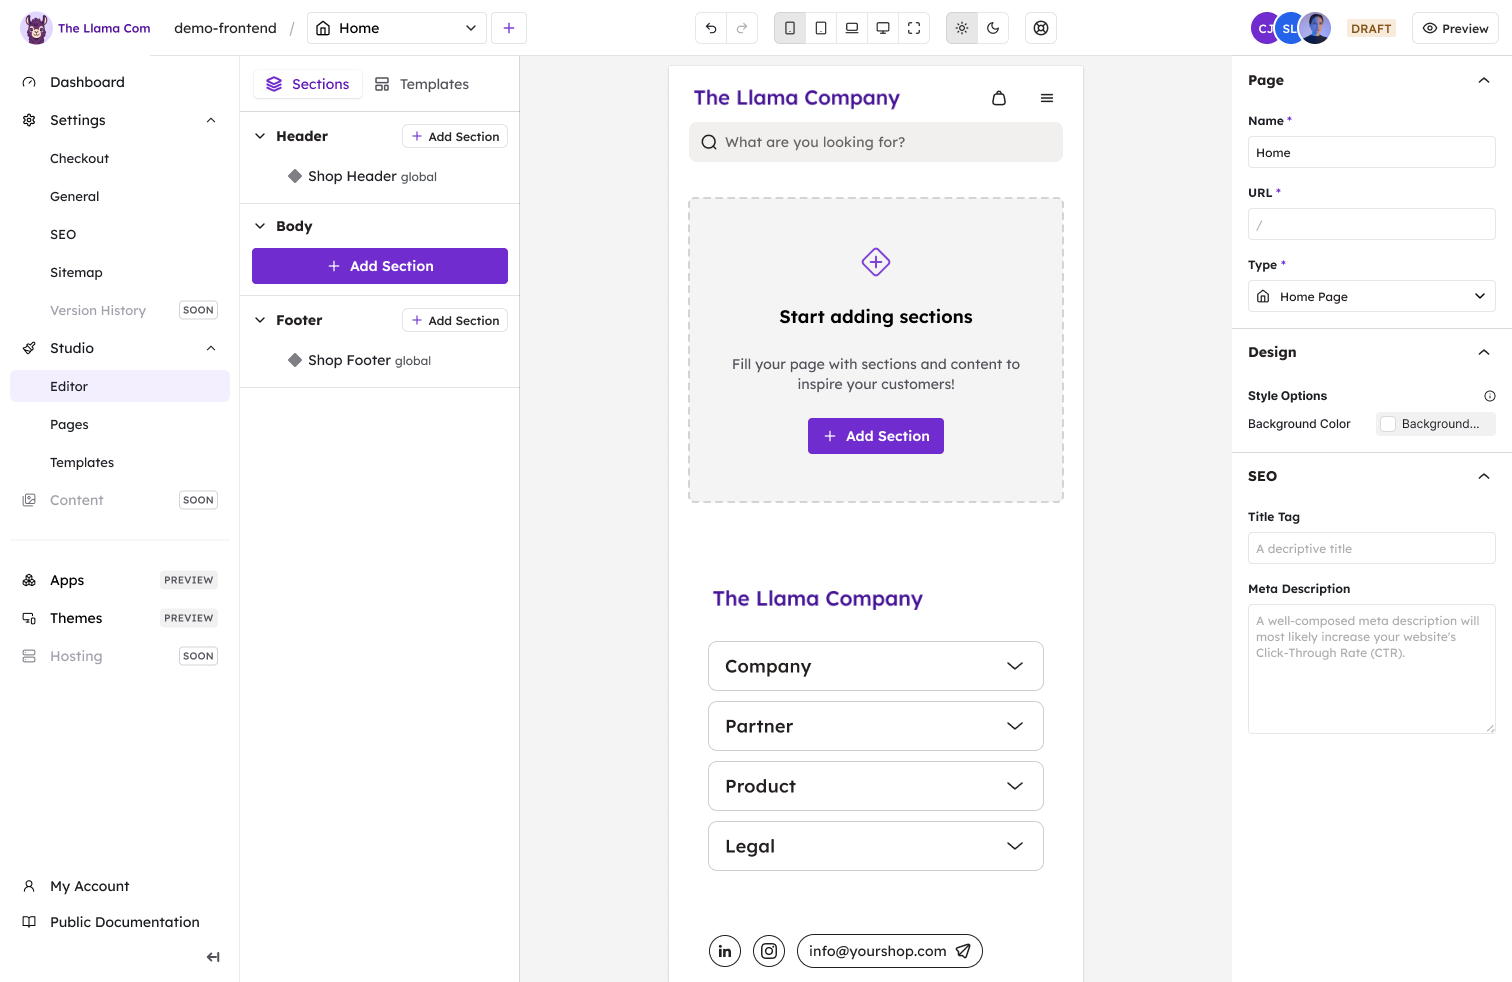Click the purple Add Section button under Body
Screen dimensions: 1512x982
(380, 266)
